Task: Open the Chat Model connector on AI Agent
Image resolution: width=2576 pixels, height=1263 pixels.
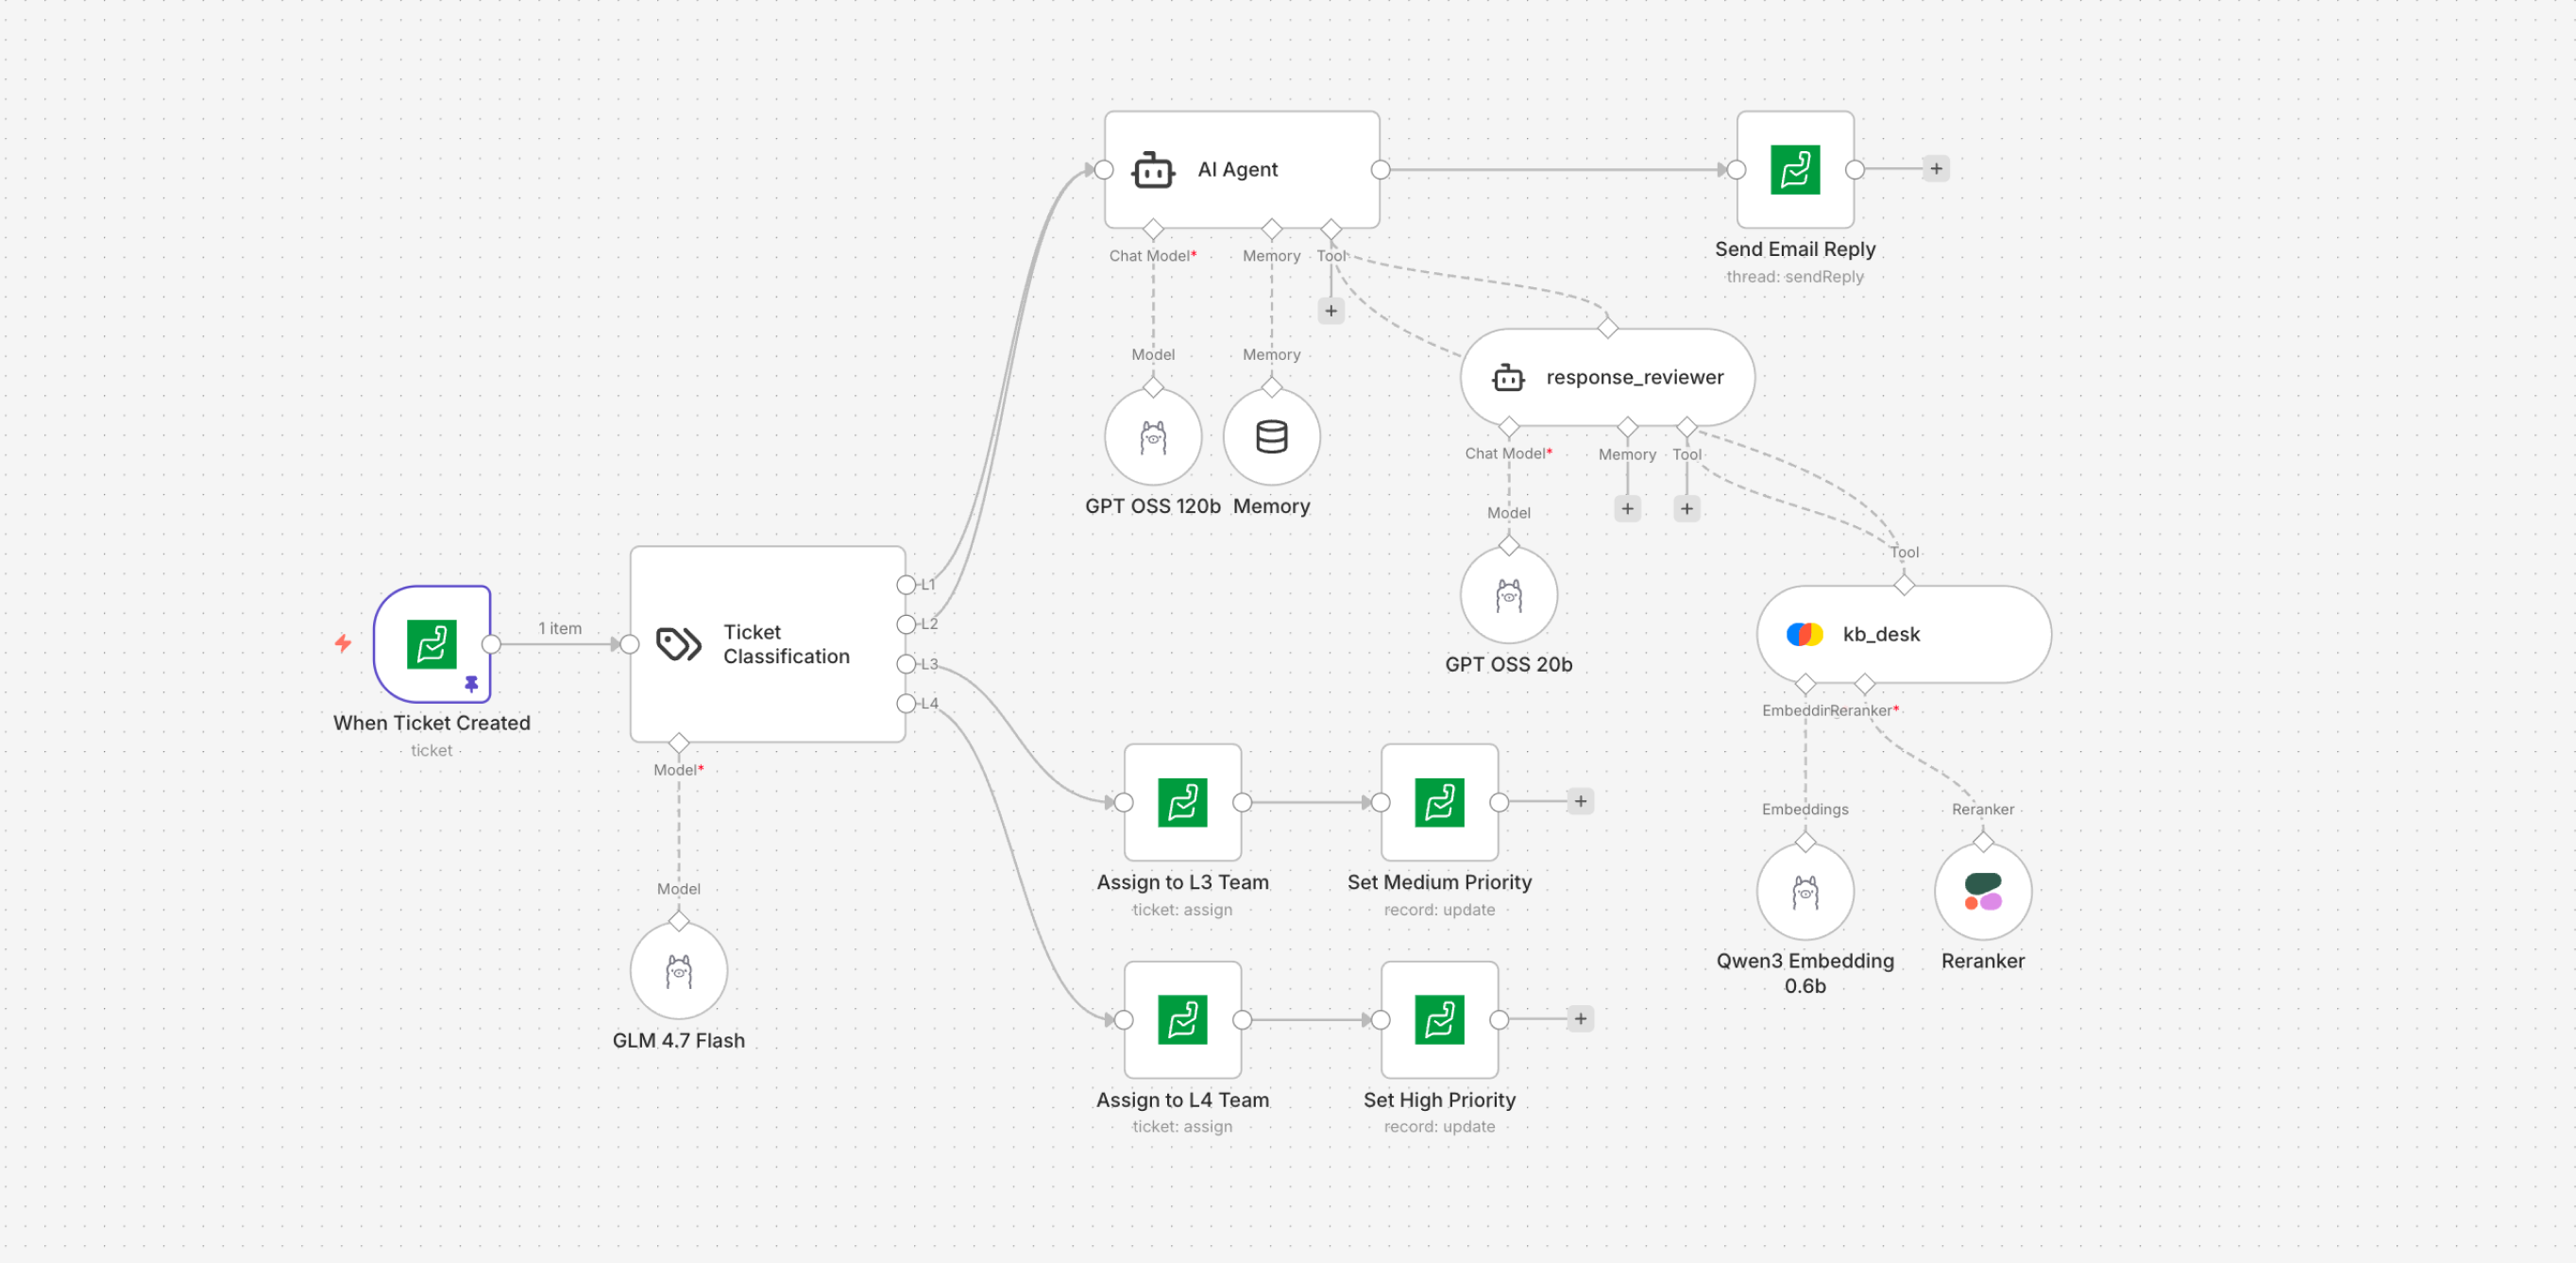Action: [1153, 229]
